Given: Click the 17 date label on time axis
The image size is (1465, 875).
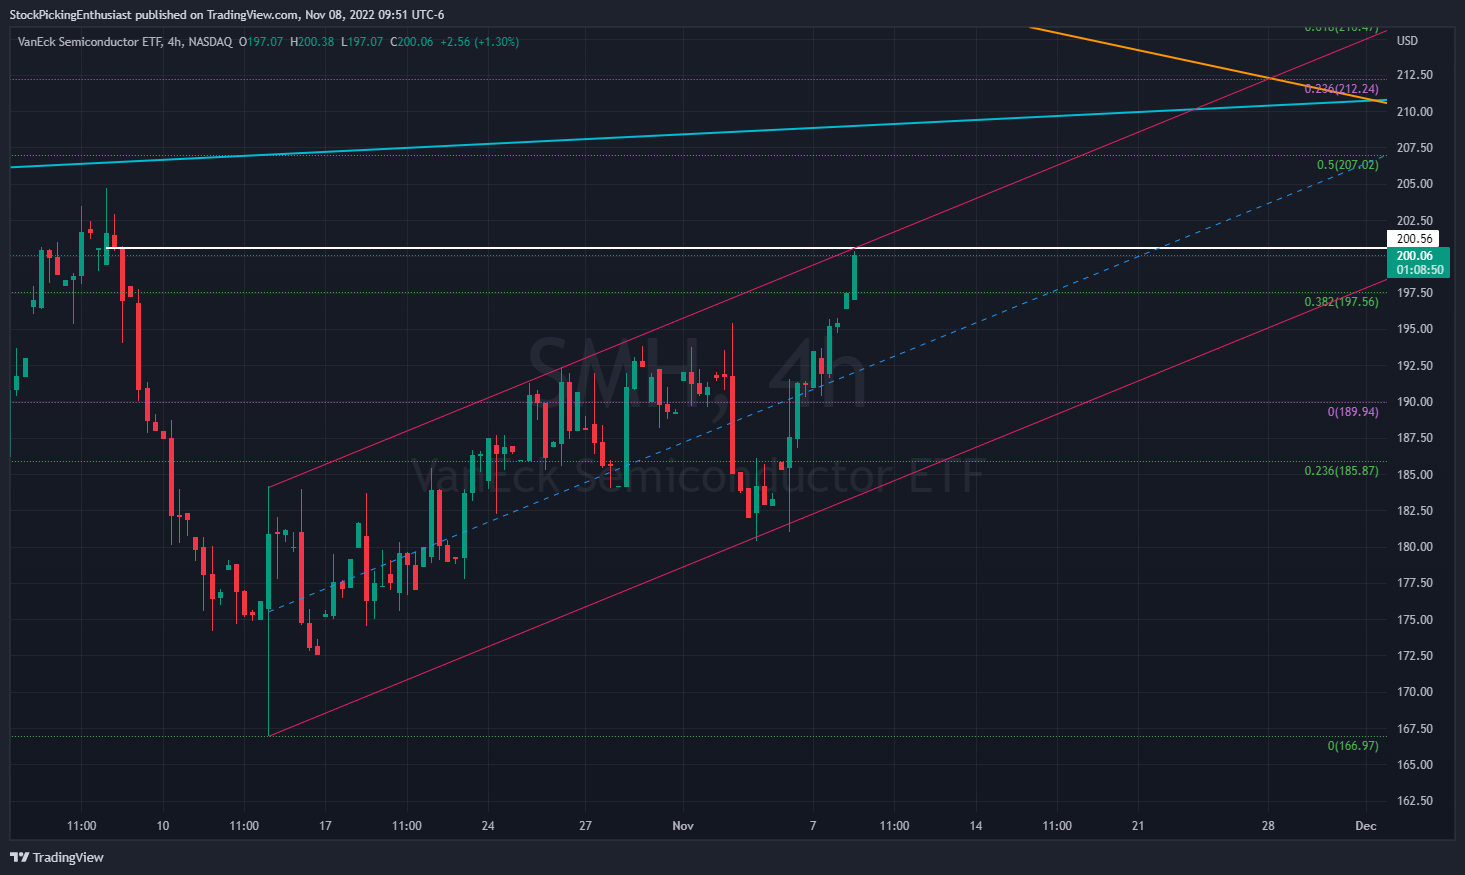Looking at the screenshot, I should click(325, 826).
